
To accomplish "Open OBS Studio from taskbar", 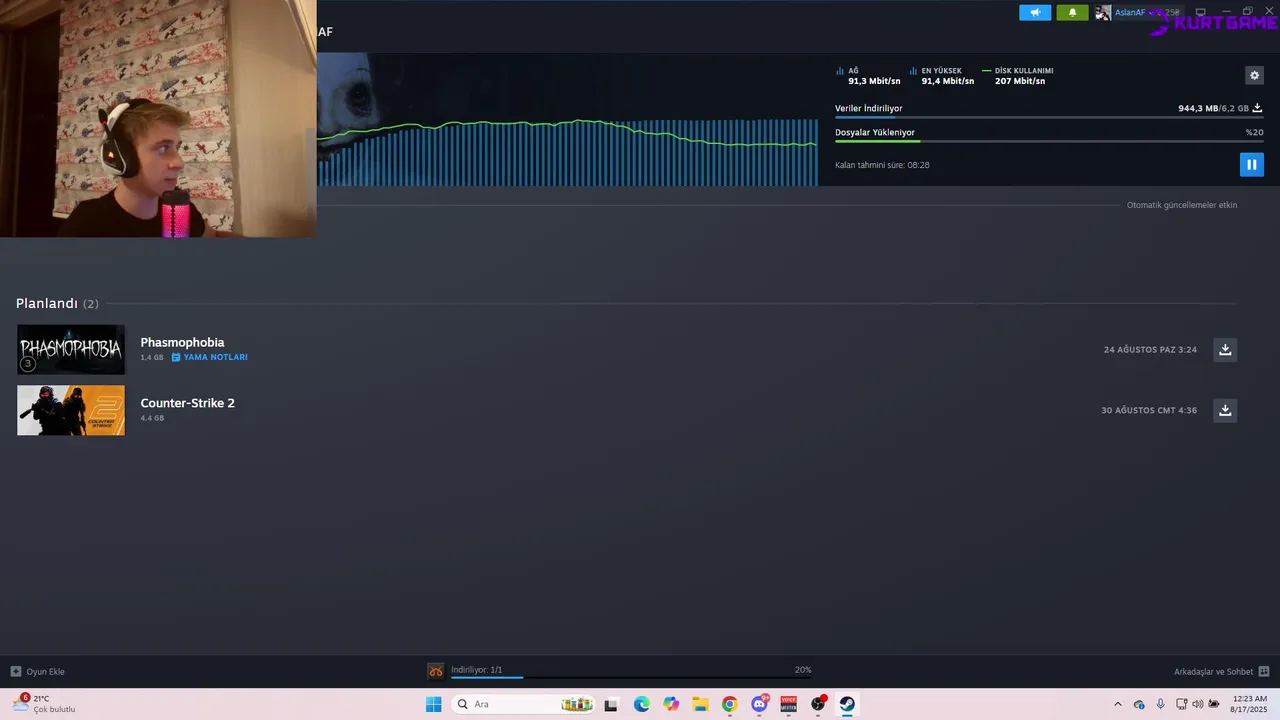I will coord(818,704).
